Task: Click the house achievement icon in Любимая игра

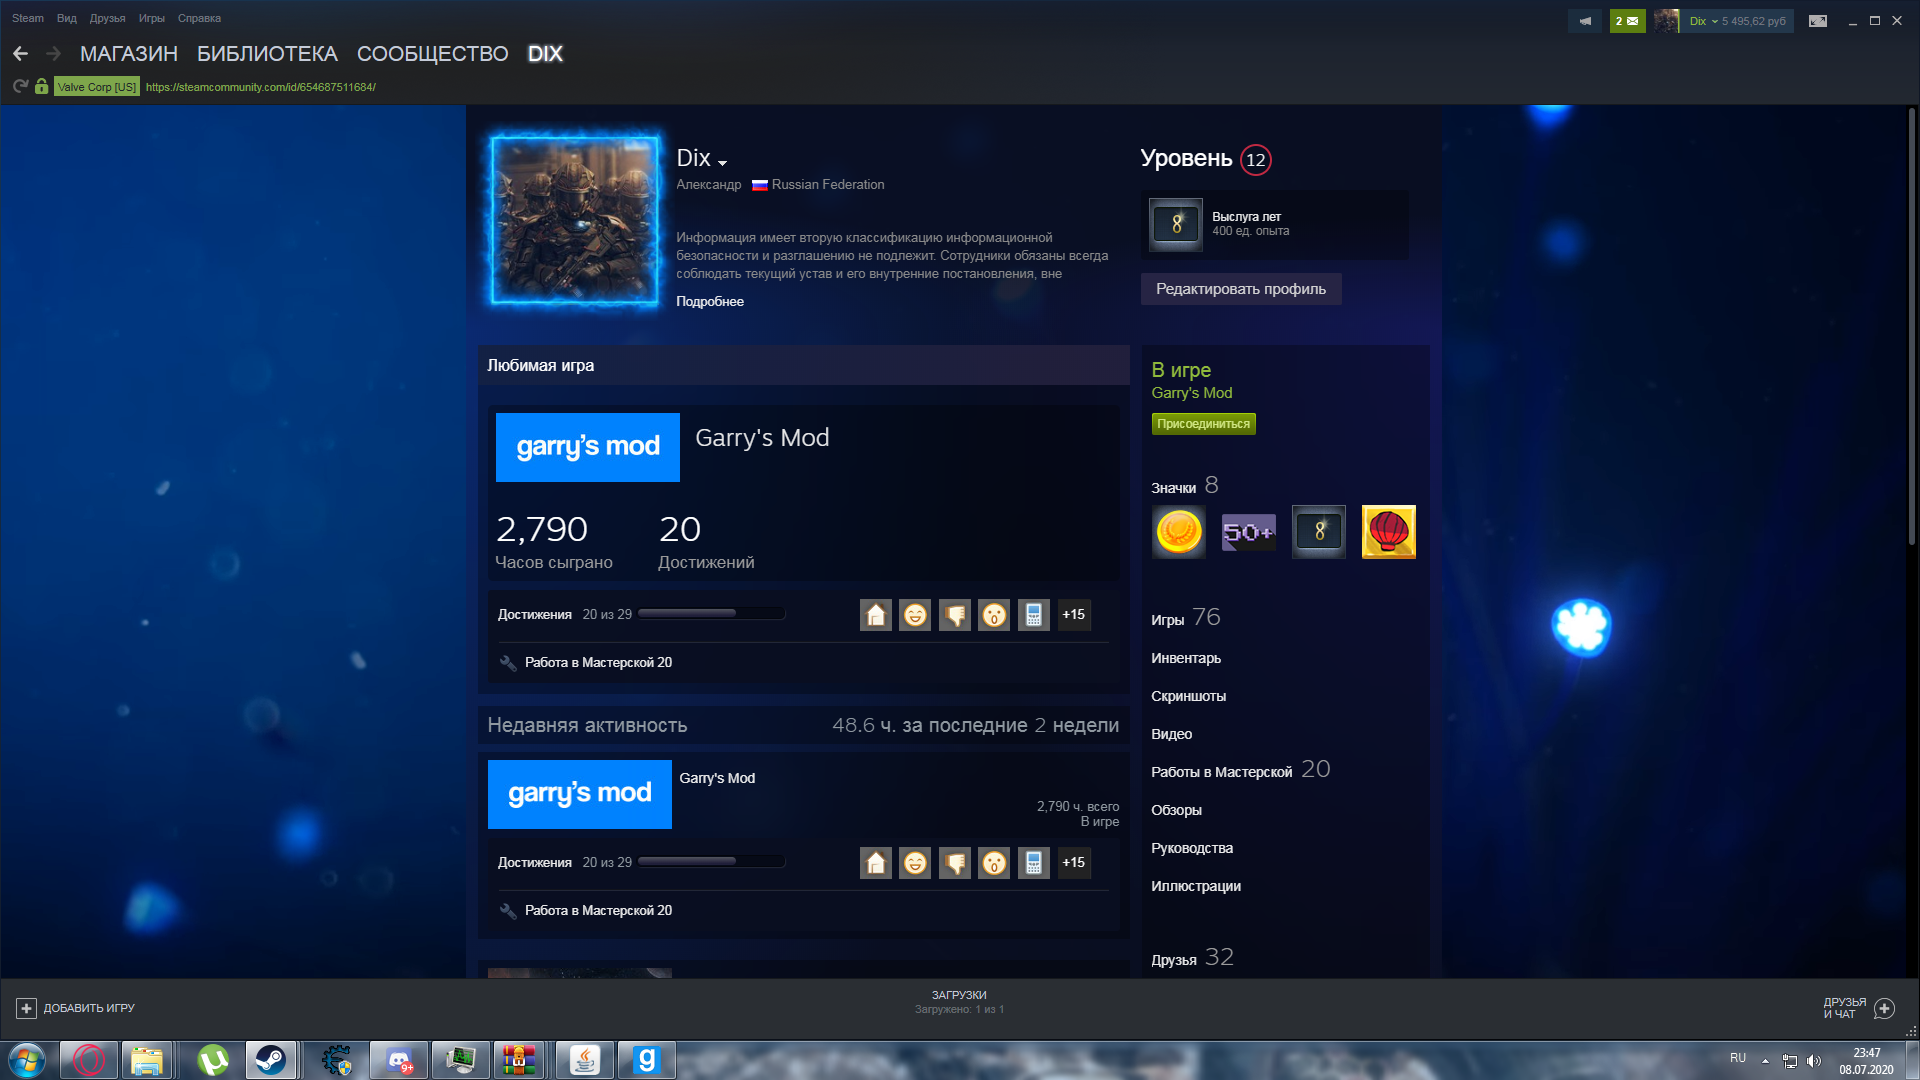Action: click(x=876, y=615)
